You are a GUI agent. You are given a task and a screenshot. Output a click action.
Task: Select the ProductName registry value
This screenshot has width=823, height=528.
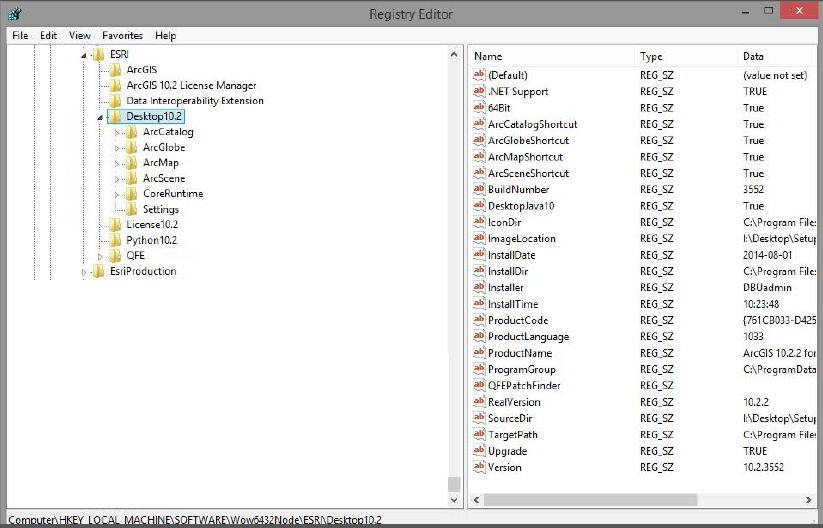tap(519, 353)
